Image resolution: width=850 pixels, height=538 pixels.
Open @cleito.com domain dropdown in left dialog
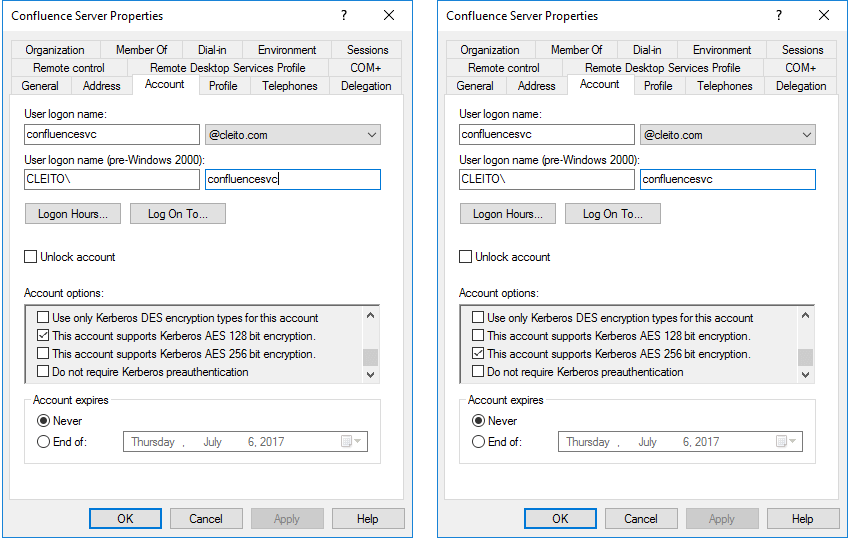293,134
